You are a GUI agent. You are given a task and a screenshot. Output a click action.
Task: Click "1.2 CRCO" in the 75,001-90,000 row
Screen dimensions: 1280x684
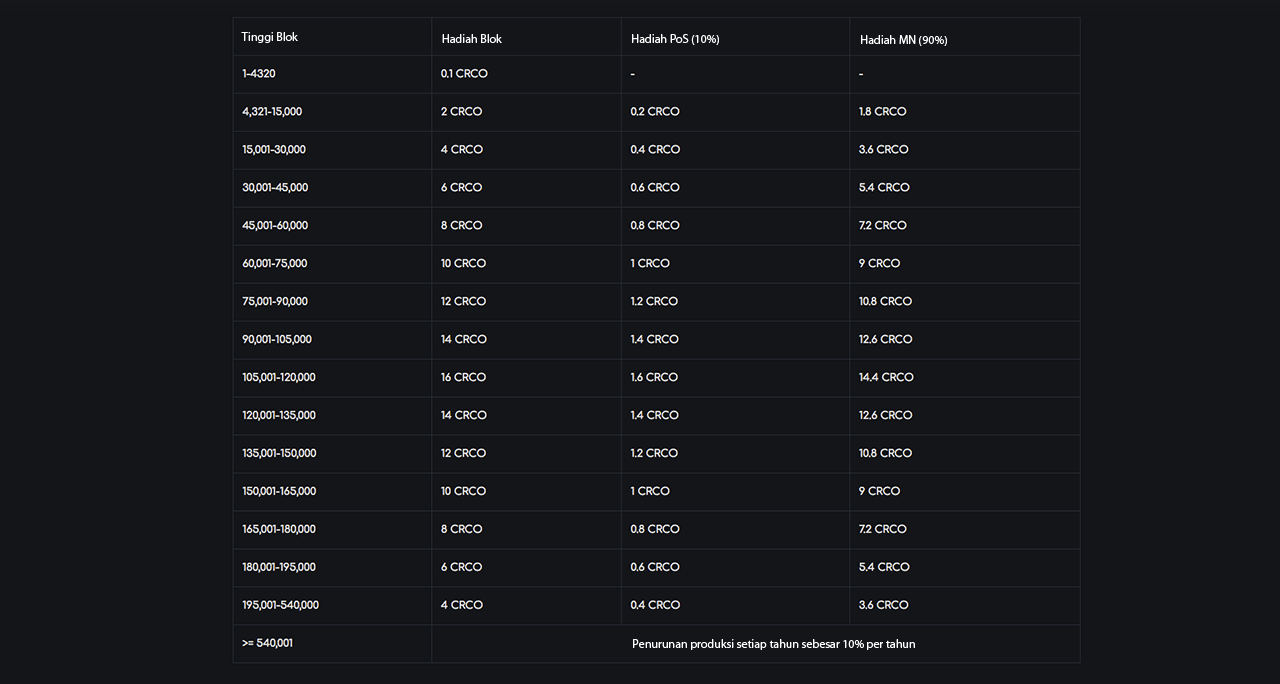[x=654, y=302]
